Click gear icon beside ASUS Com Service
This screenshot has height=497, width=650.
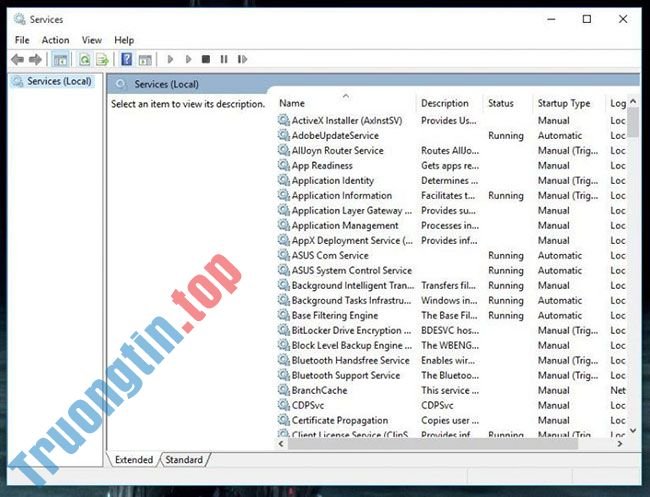pos(284,255)
